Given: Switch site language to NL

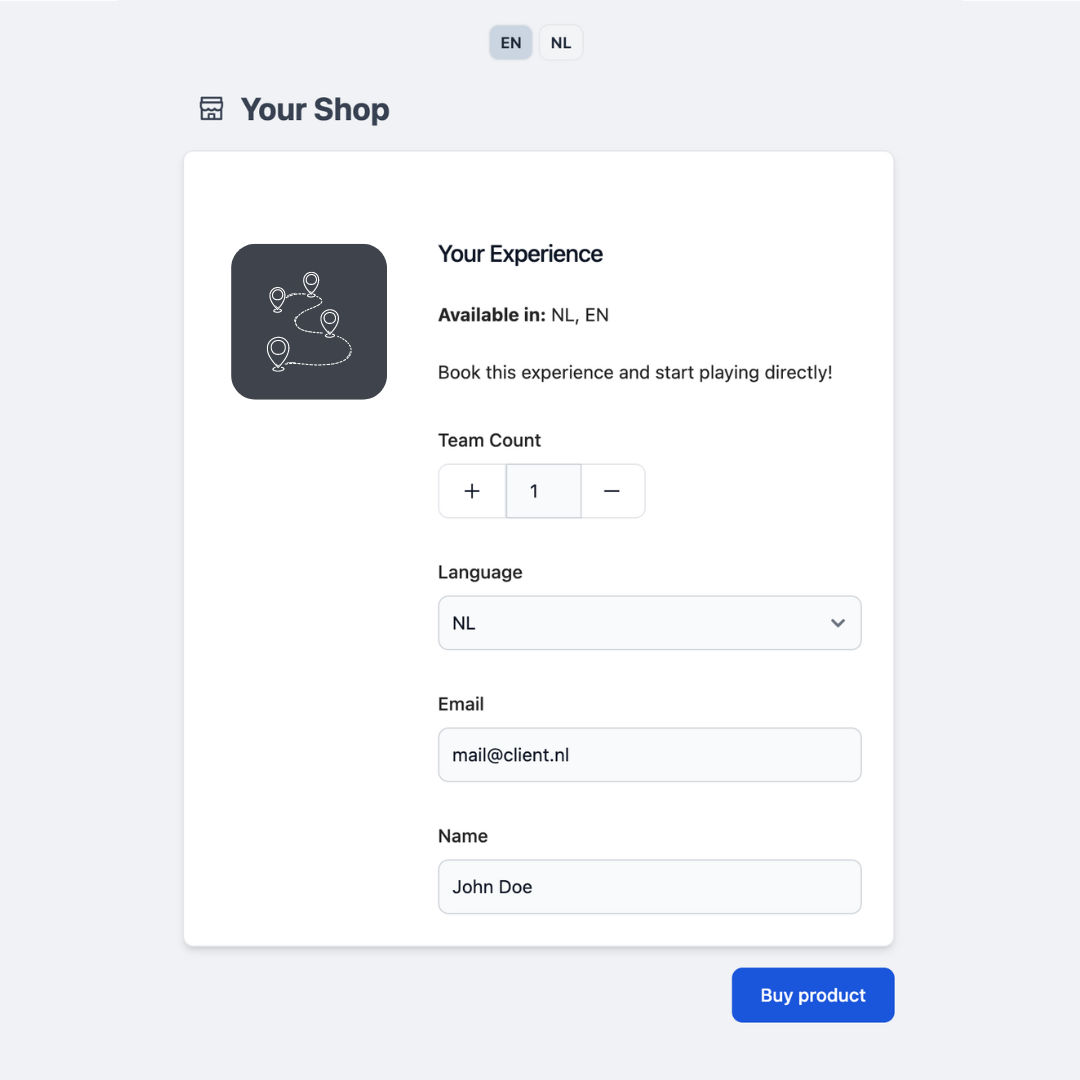Looking at the screenshot, I should pos(561,43).
